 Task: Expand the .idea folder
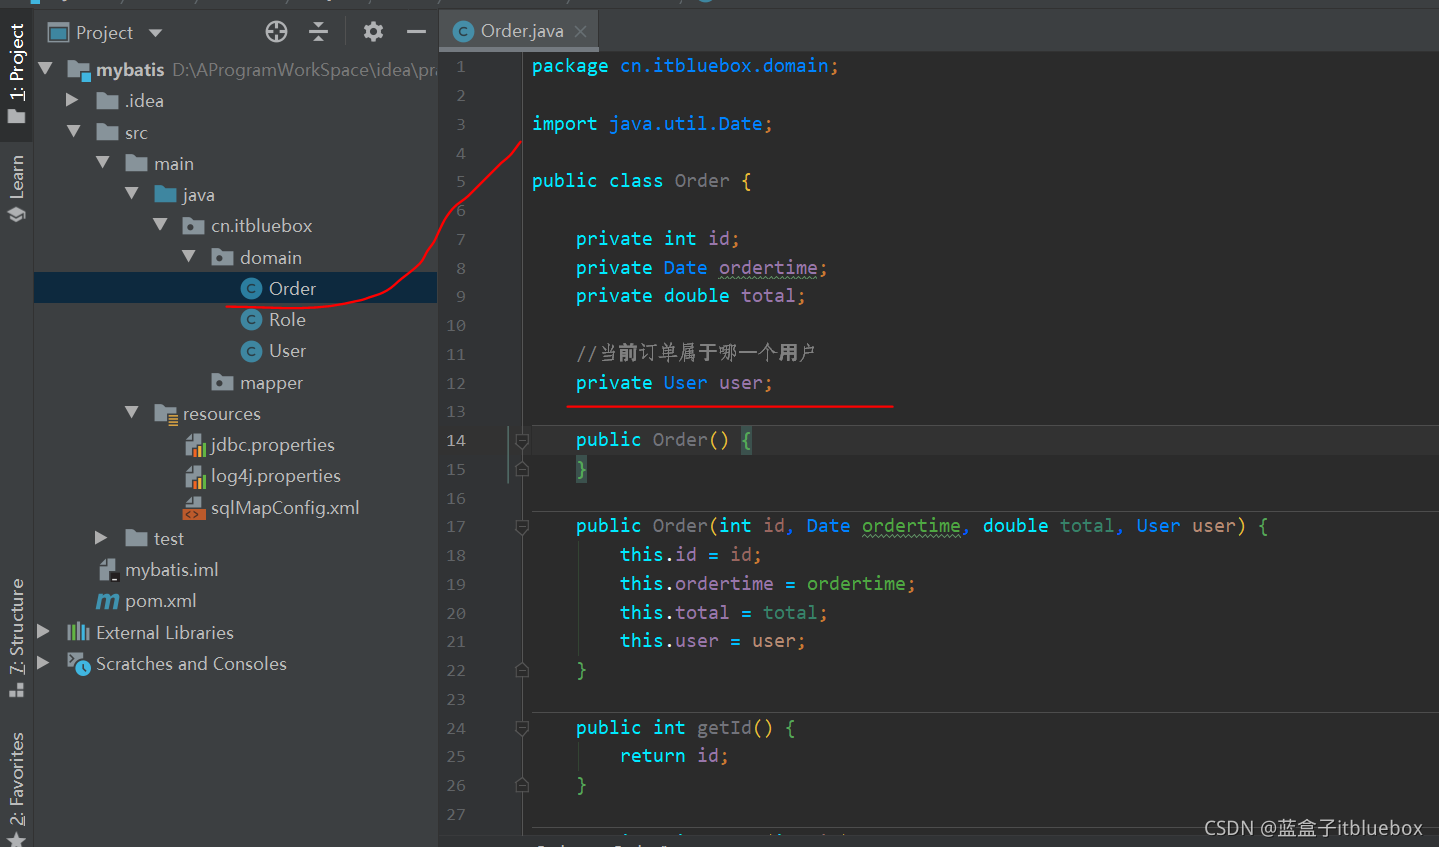pos(72,100)
